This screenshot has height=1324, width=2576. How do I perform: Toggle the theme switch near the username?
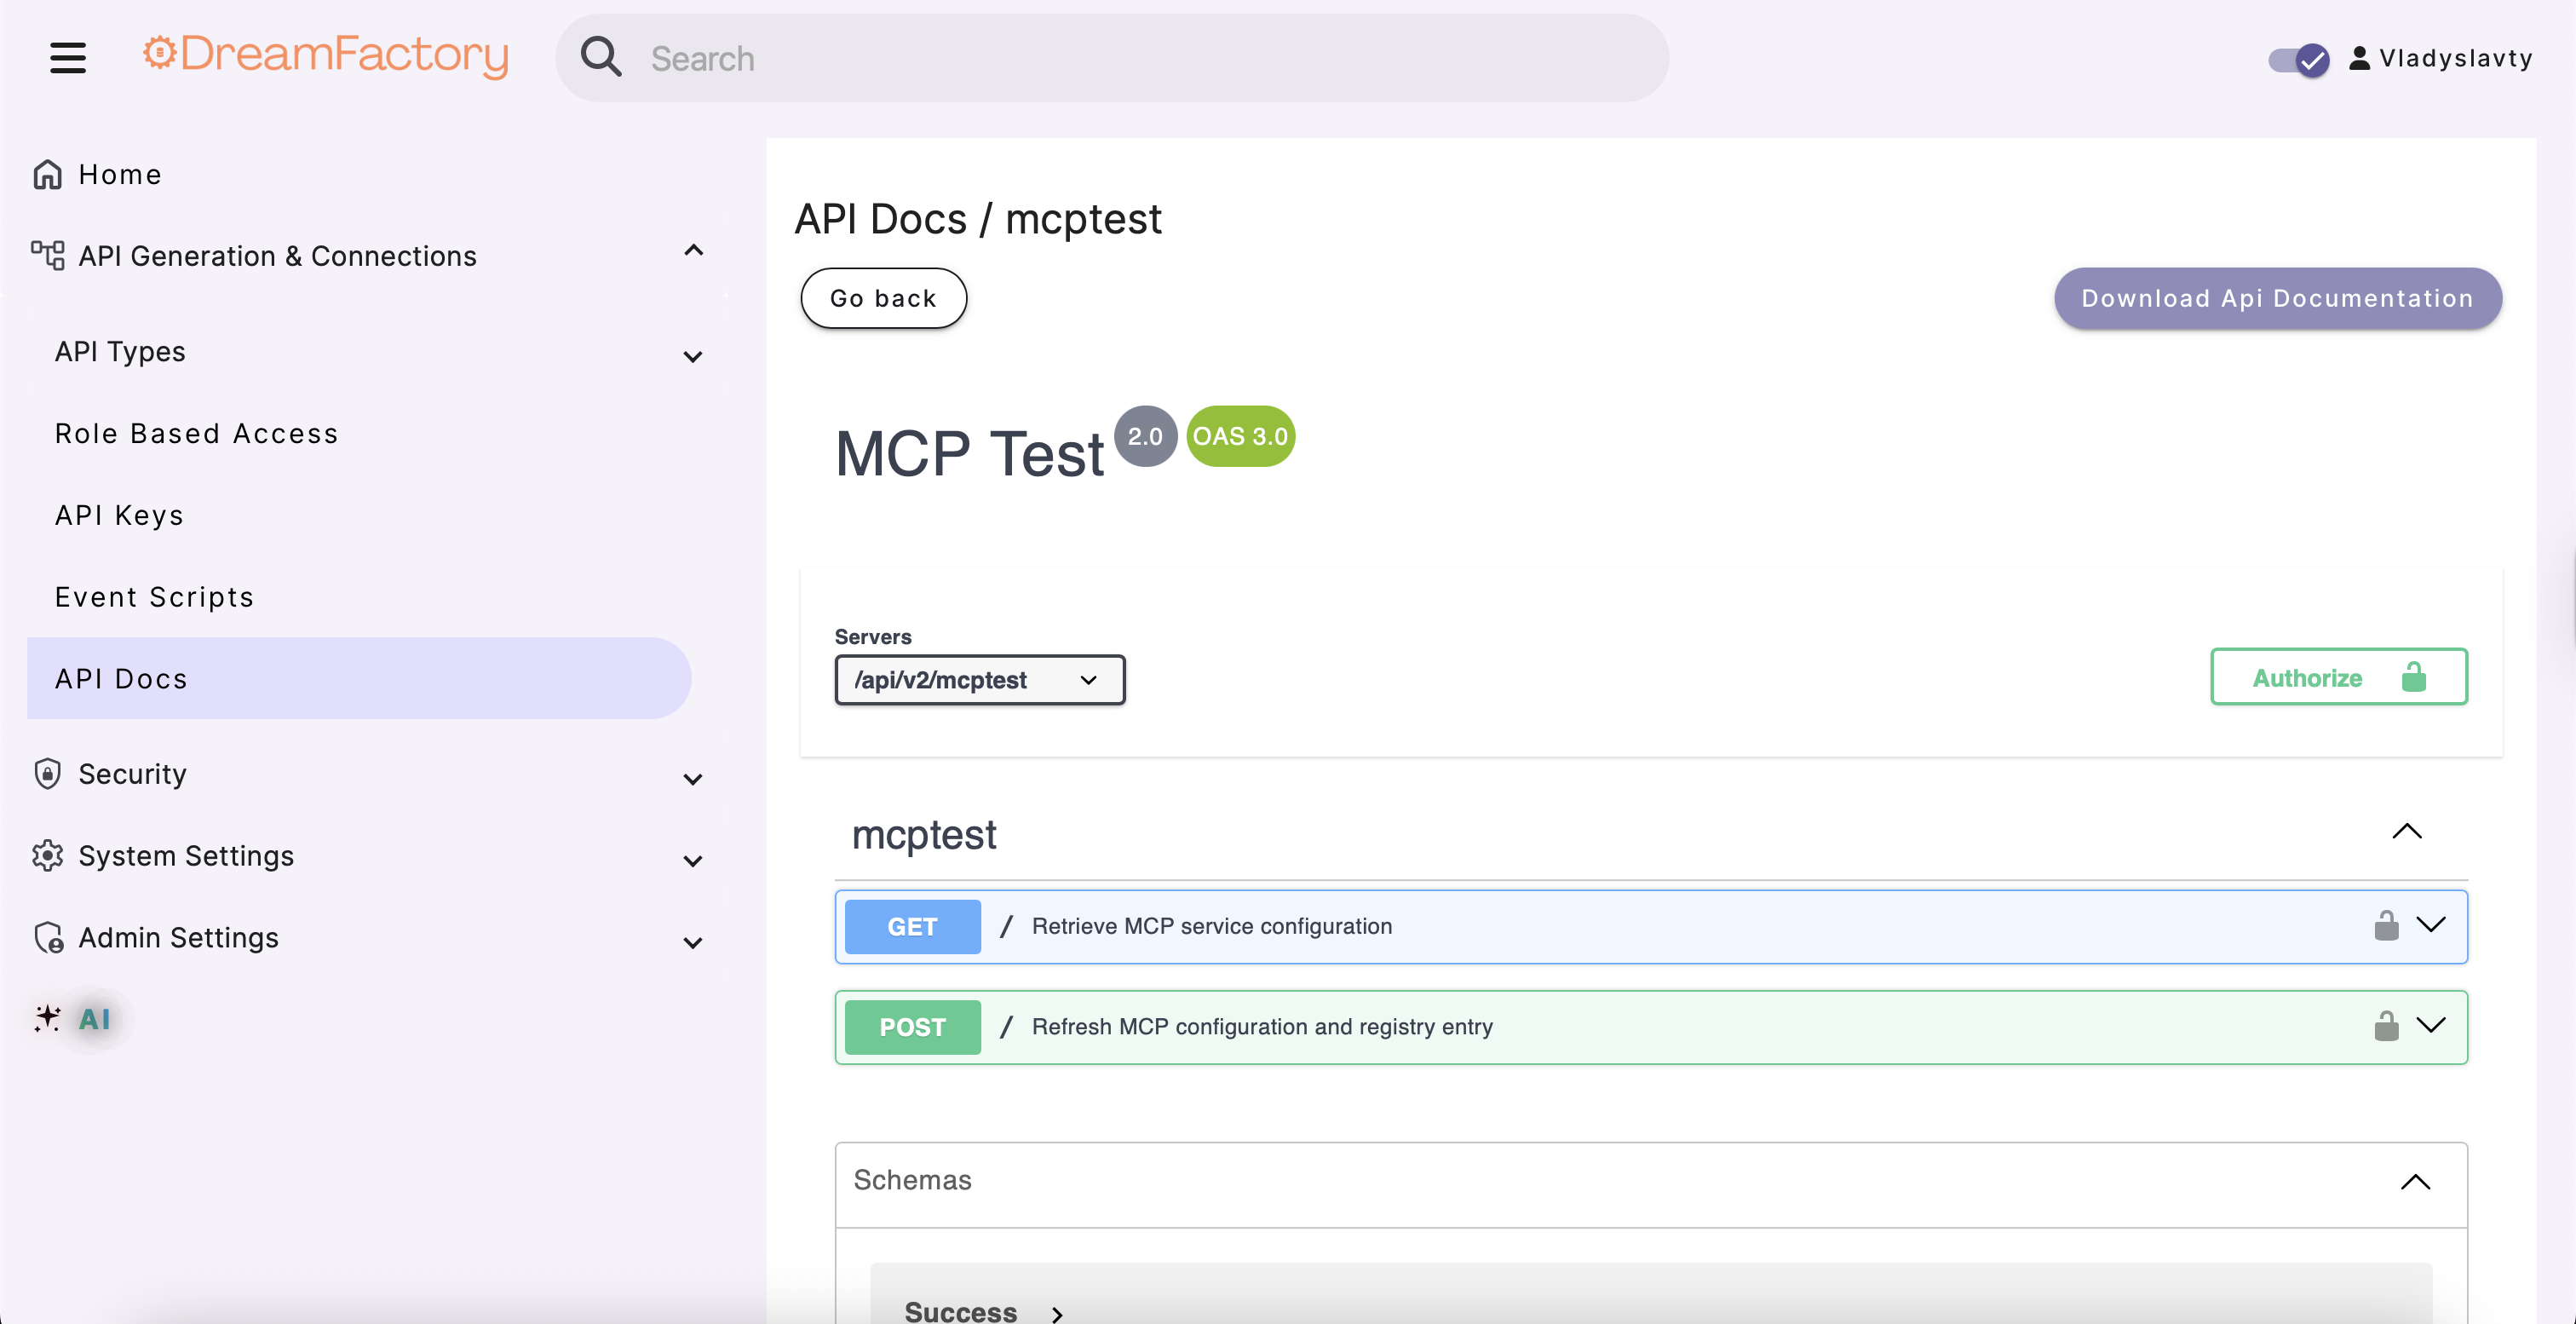coord(2296,60)
